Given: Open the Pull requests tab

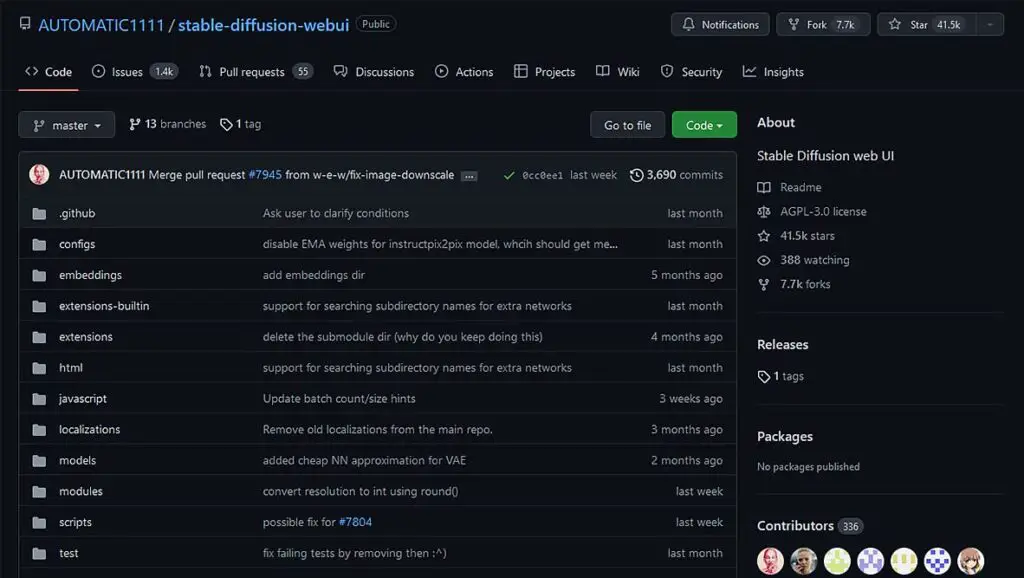Looking at the screenshot, I should 256,72.
